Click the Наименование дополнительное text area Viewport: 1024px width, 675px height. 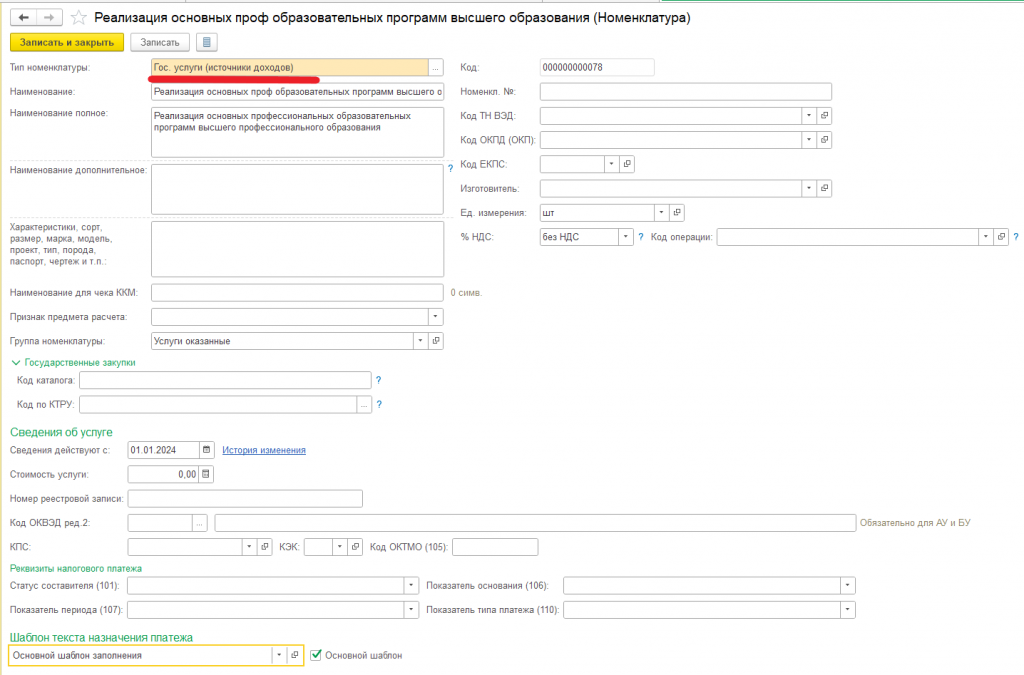tap(297, 189)
